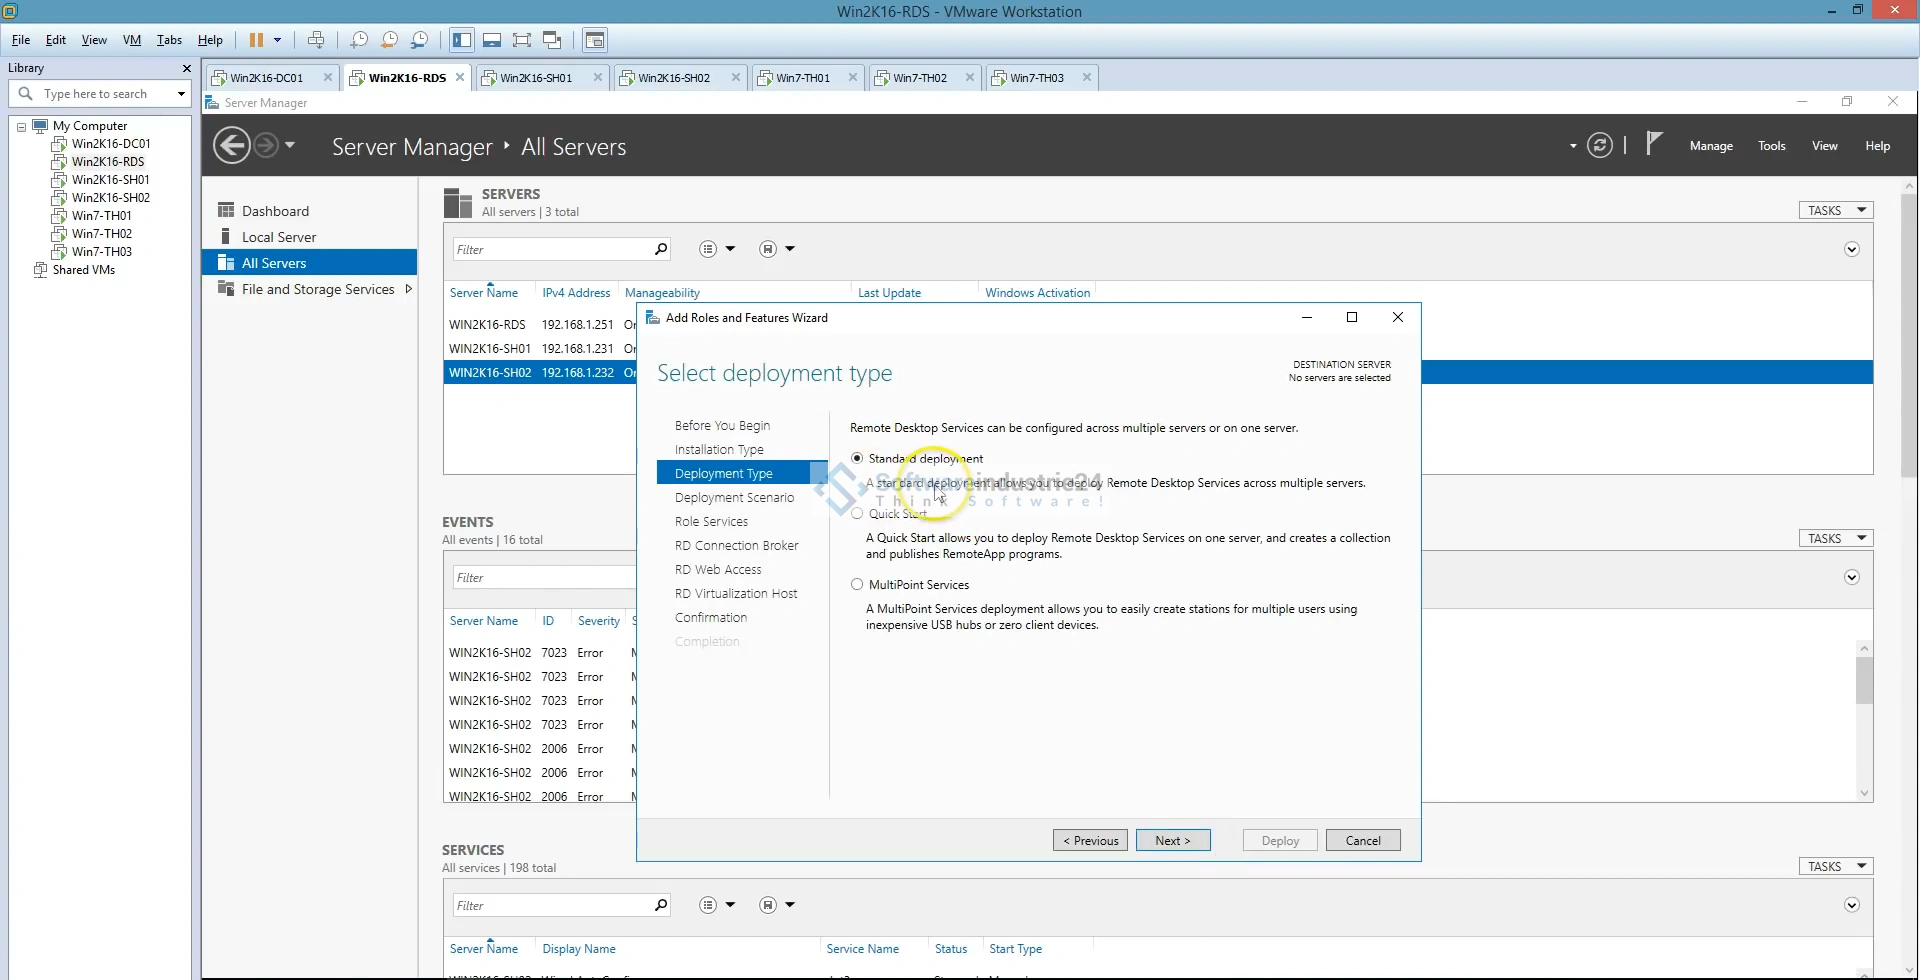
Task: Collapse the My Computer tree node
Action: [x=21, y=127]
